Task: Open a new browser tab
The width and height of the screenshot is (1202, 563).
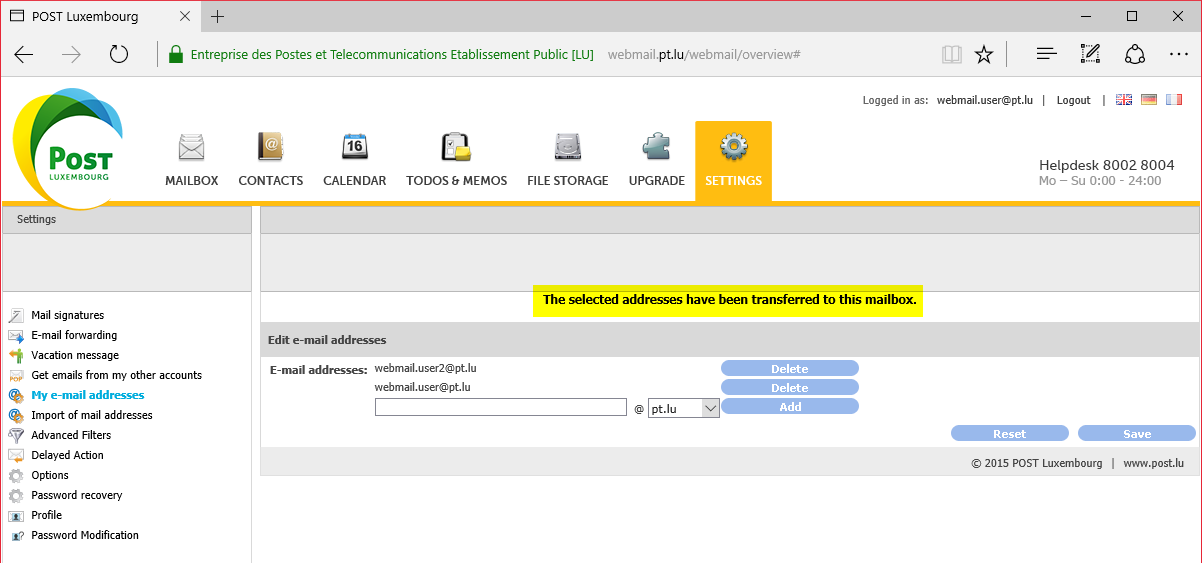Action: (218, 16)
